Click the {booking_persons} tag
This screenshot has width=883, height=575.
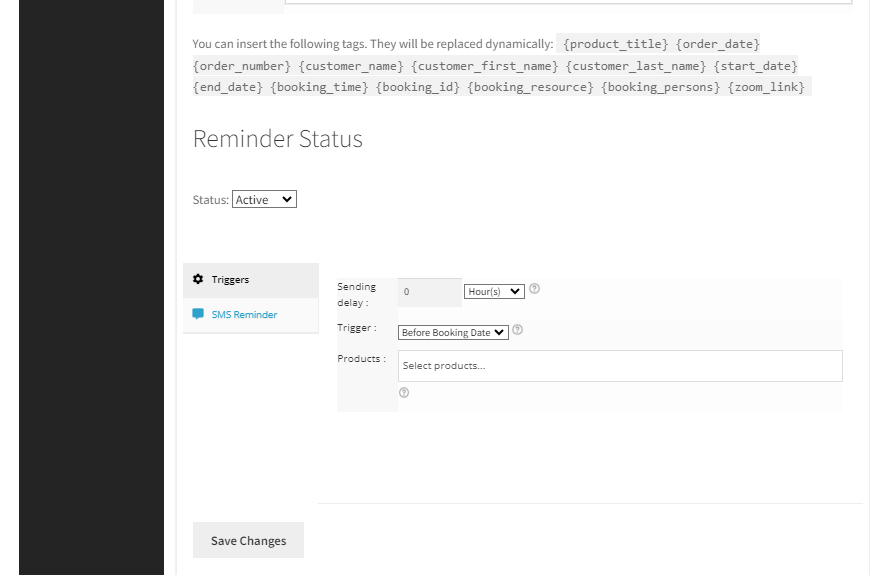[661, 87]
